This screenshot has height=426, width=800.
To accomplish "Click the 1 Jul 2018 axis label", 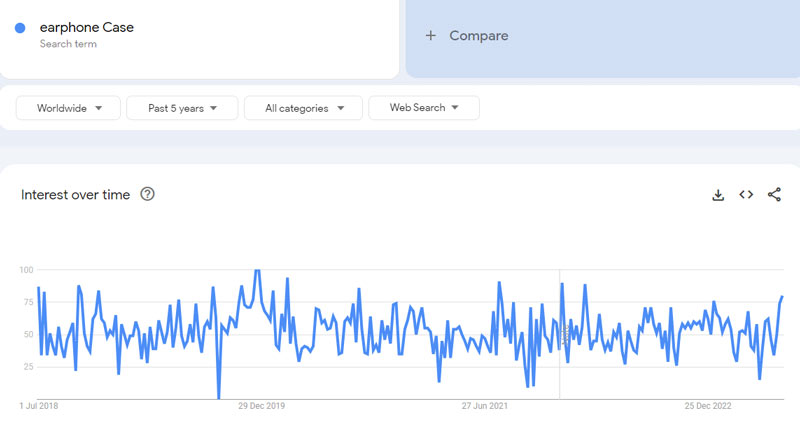I will click(40, 406).
